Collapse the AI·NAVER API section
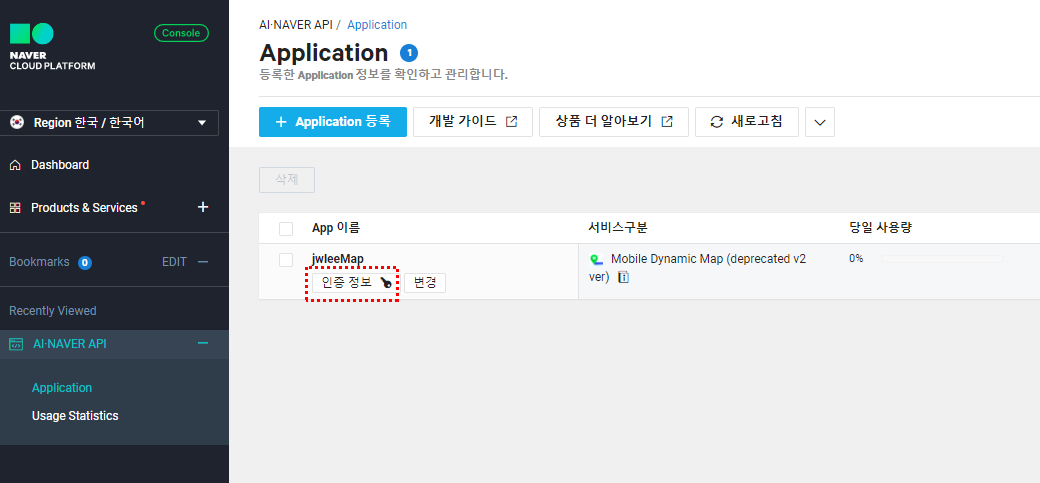Screen dimensions: 1040x483 [x=203, y=343]
